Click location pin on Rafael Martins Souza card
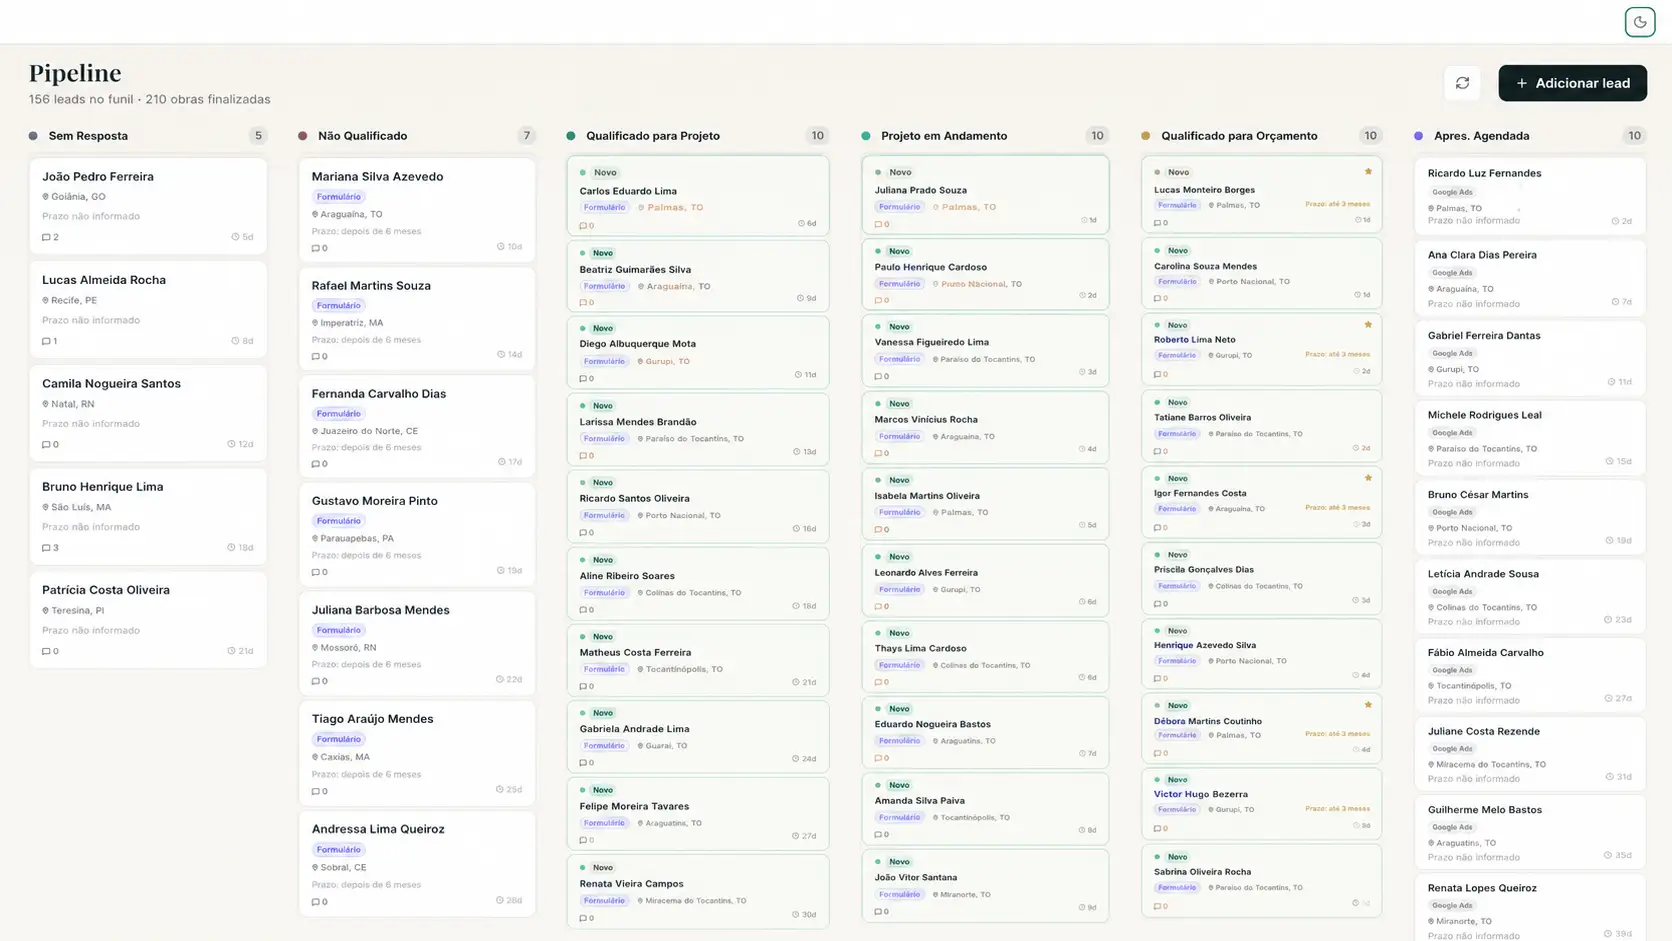The image size is (1672, 941). [x=315, y=323]
